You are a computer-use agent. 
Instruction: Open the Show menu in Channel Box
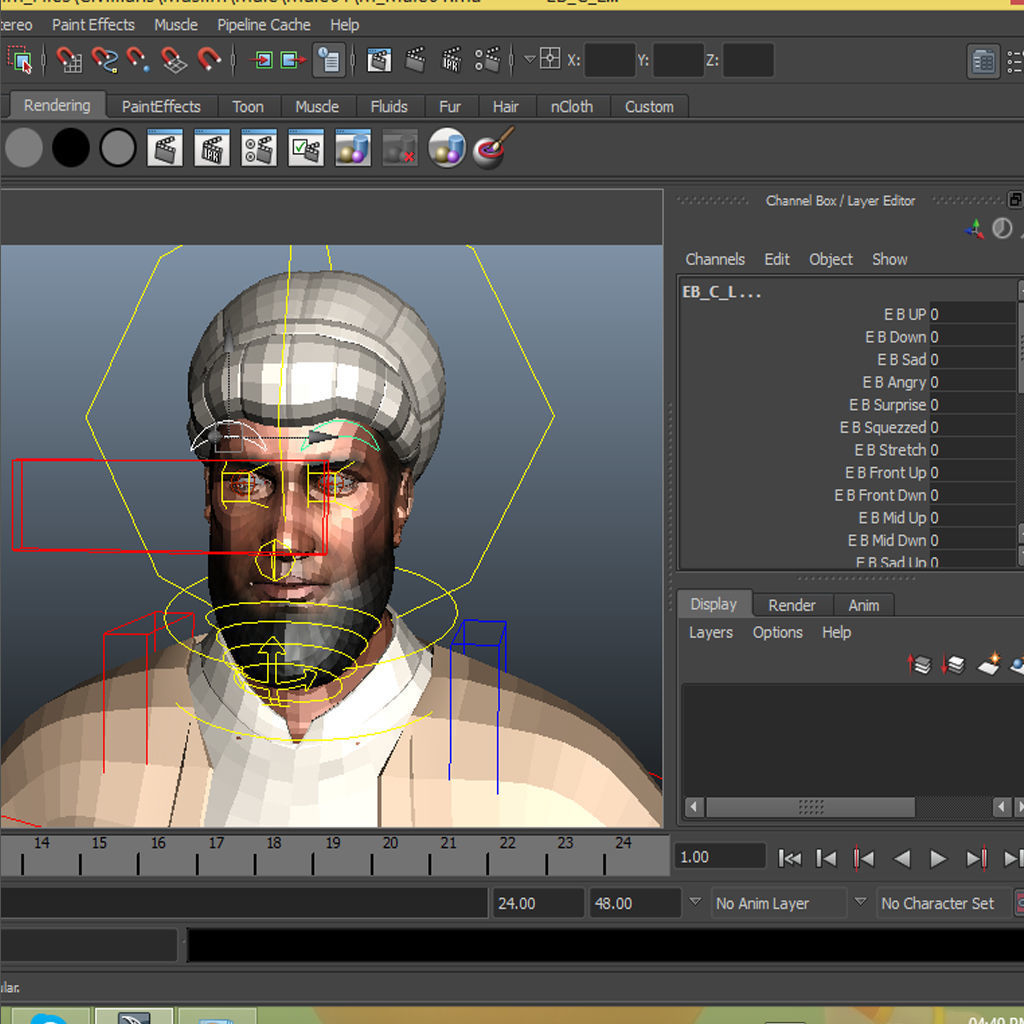pyautogui.click(x=889, y=259)
